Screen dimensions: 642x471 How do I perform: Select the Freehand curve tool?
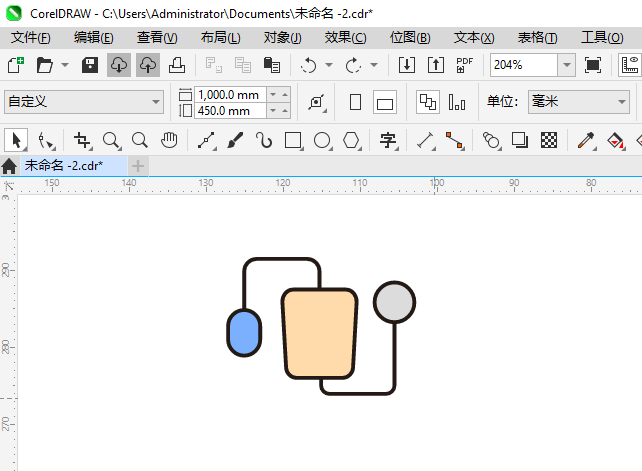pyautogui.click(x=206, y=140)
